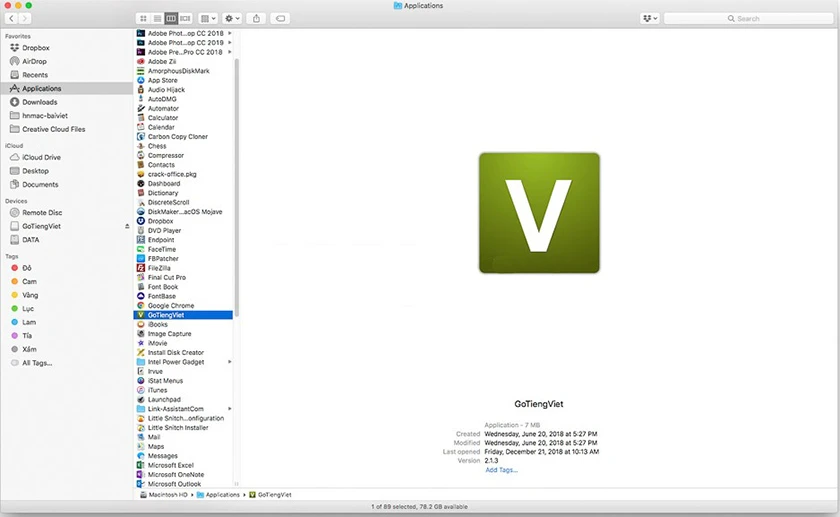Expand Adobe Premiere Pro CC 2018 arrow

230,52
